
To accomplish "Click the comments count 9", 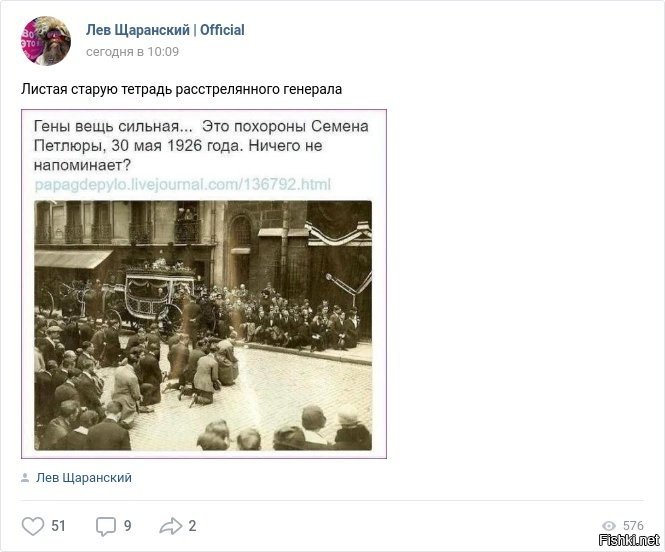I will point(127,526).
